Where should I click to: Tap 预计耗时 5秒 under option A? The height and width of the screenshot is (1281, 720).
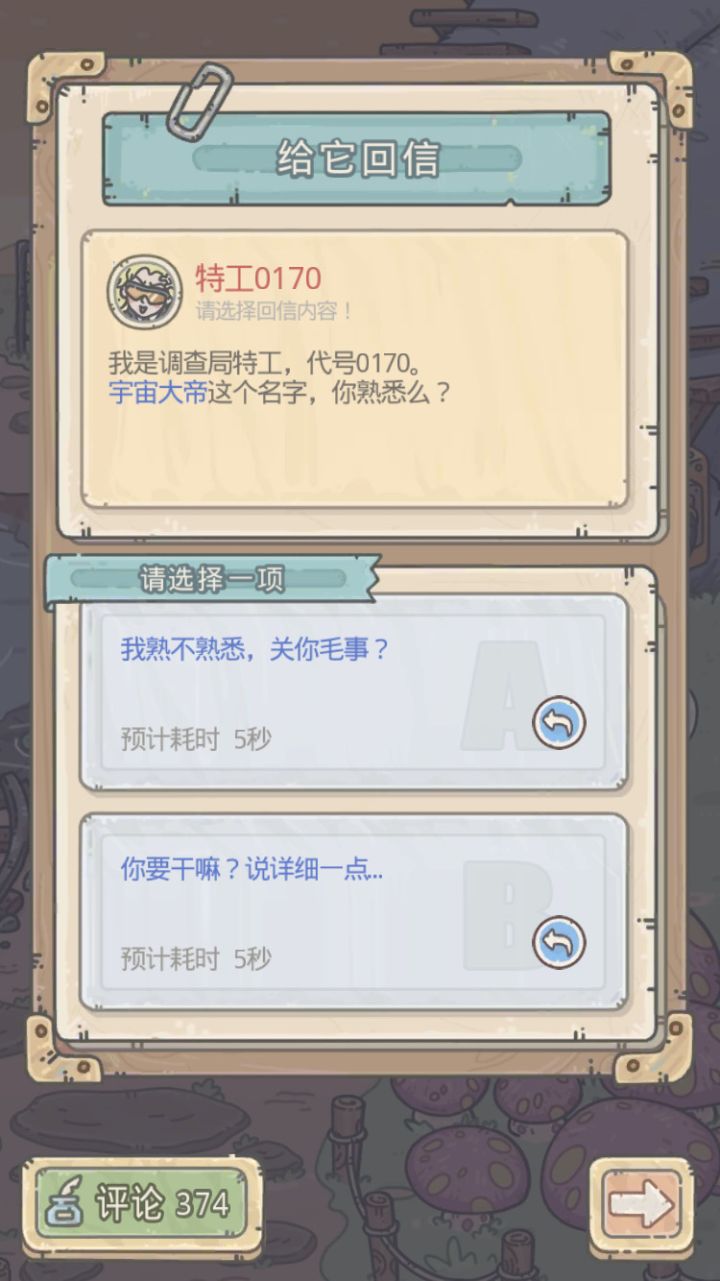pyautogui.click(x=196, y=739)
